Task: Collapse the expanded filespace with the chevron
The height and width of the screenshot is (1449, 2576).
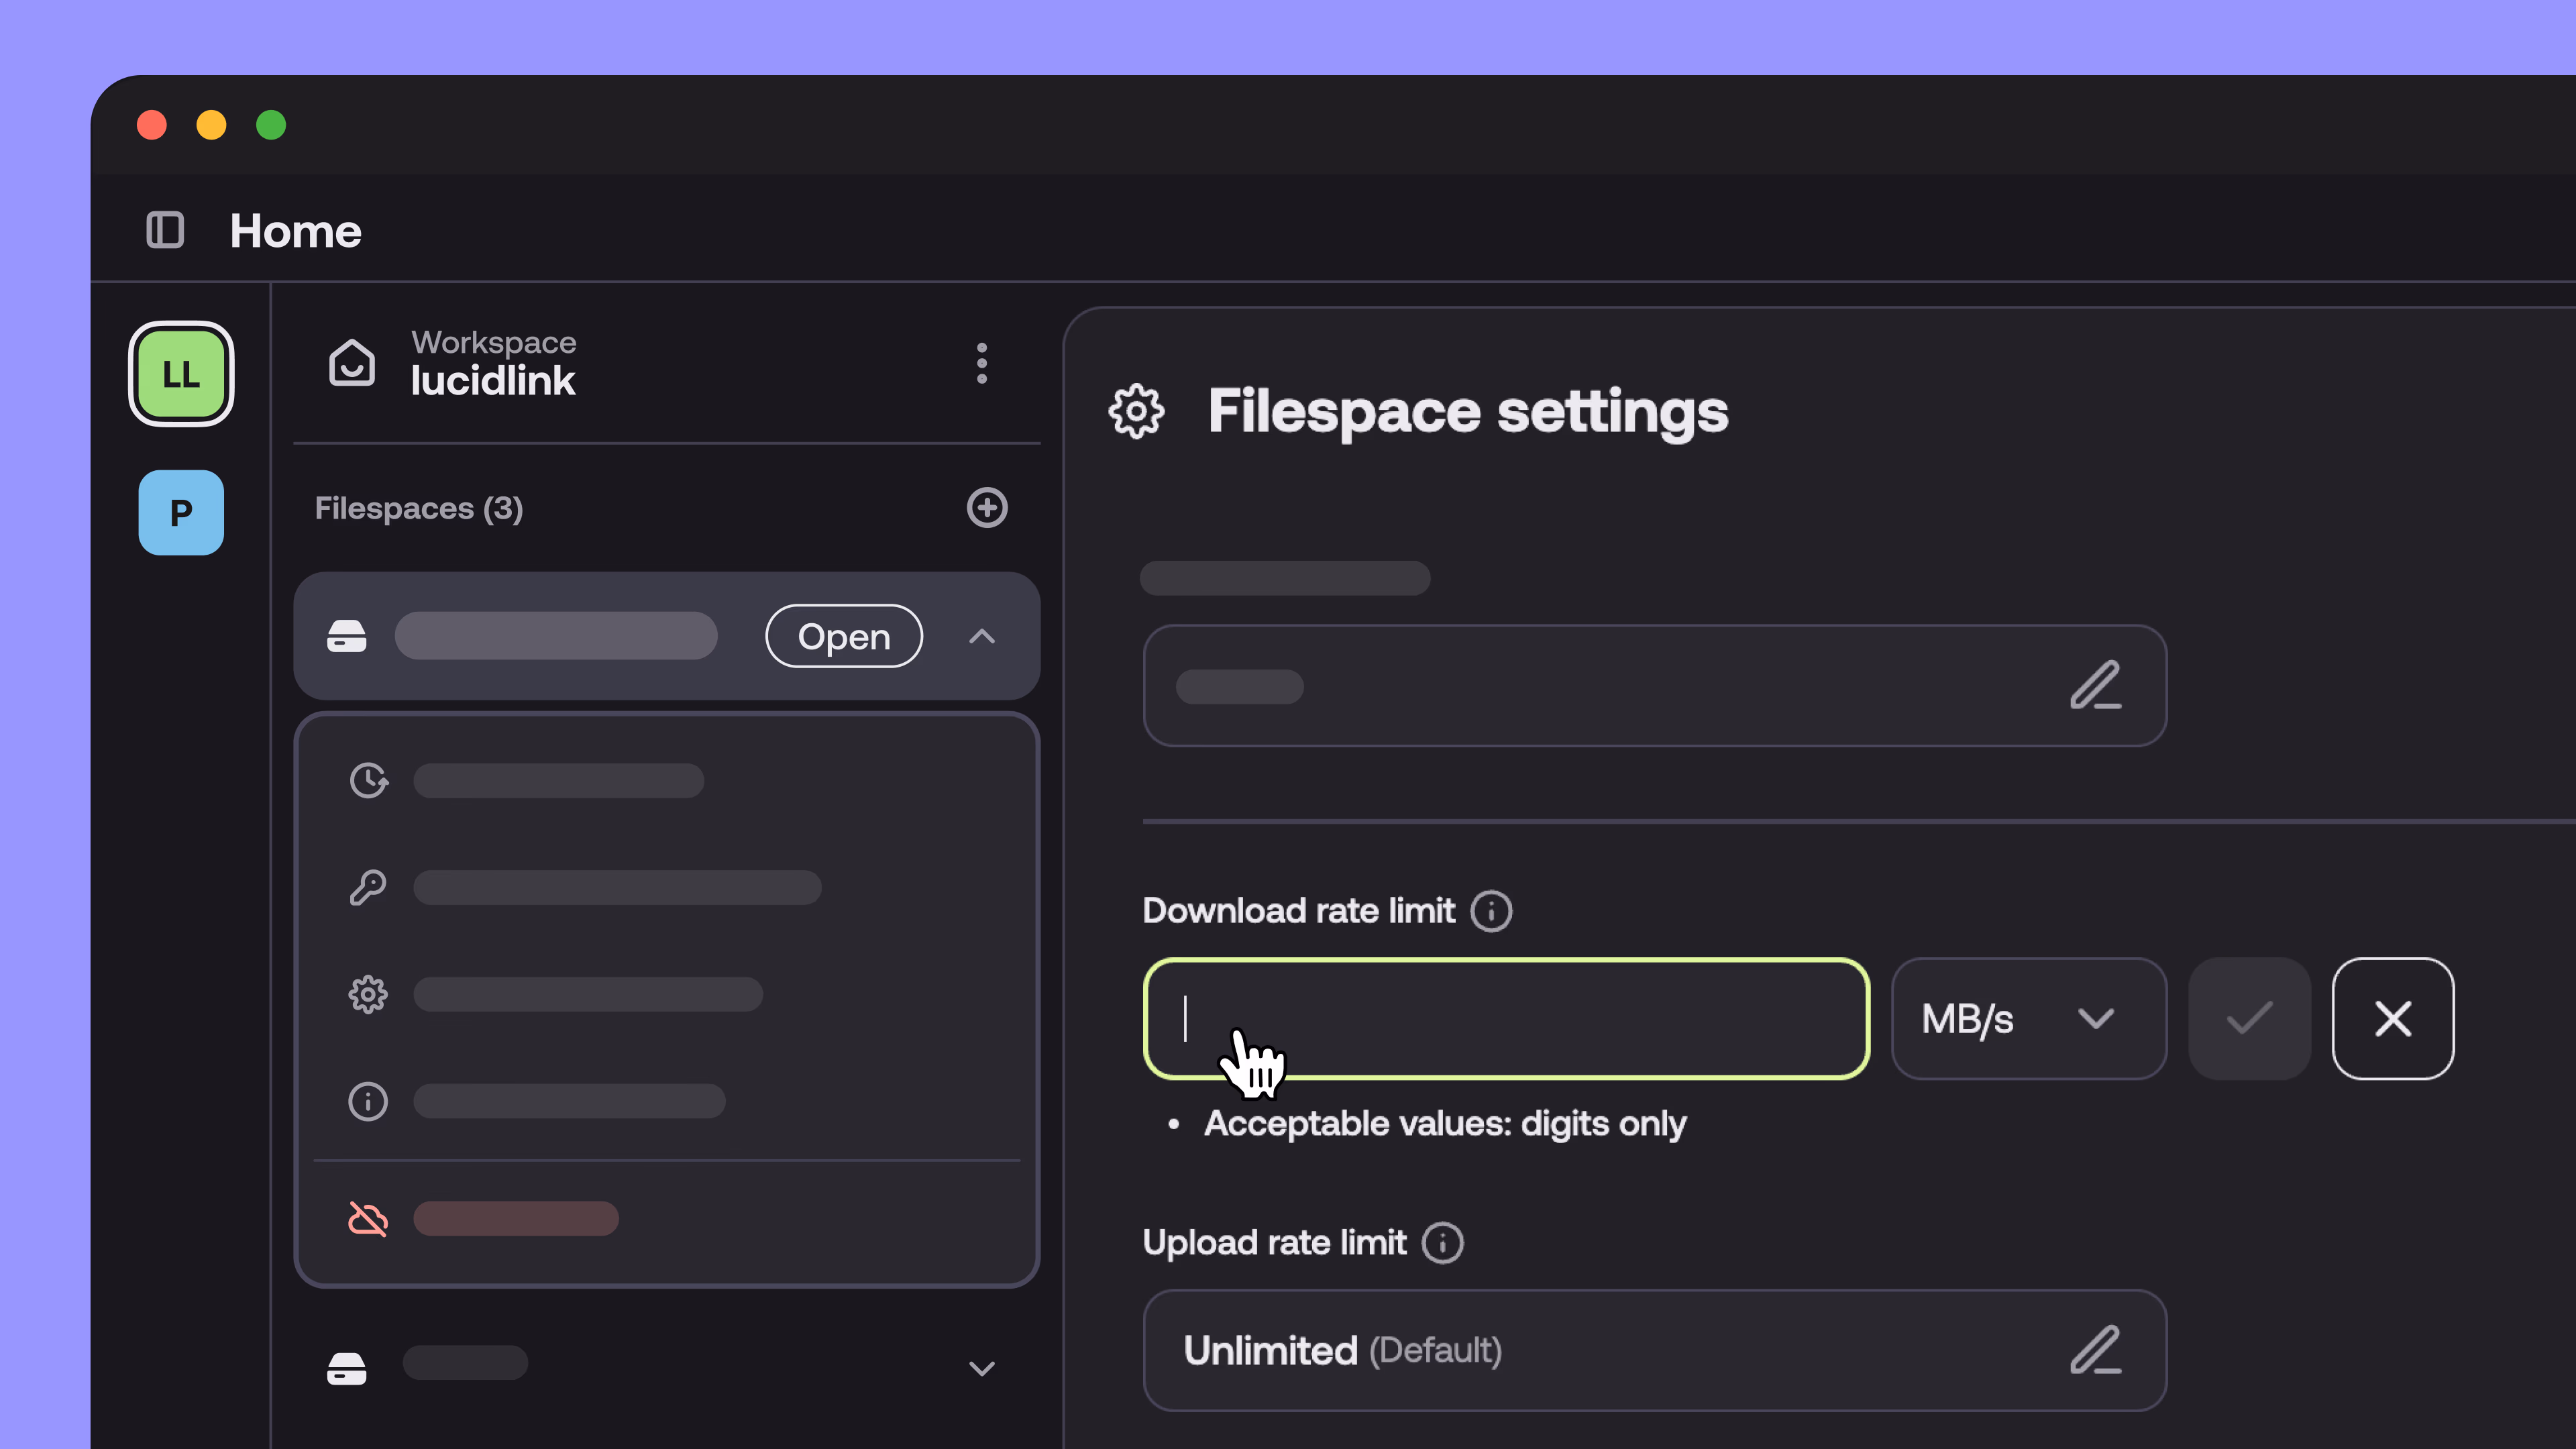Action: (982, 636)
